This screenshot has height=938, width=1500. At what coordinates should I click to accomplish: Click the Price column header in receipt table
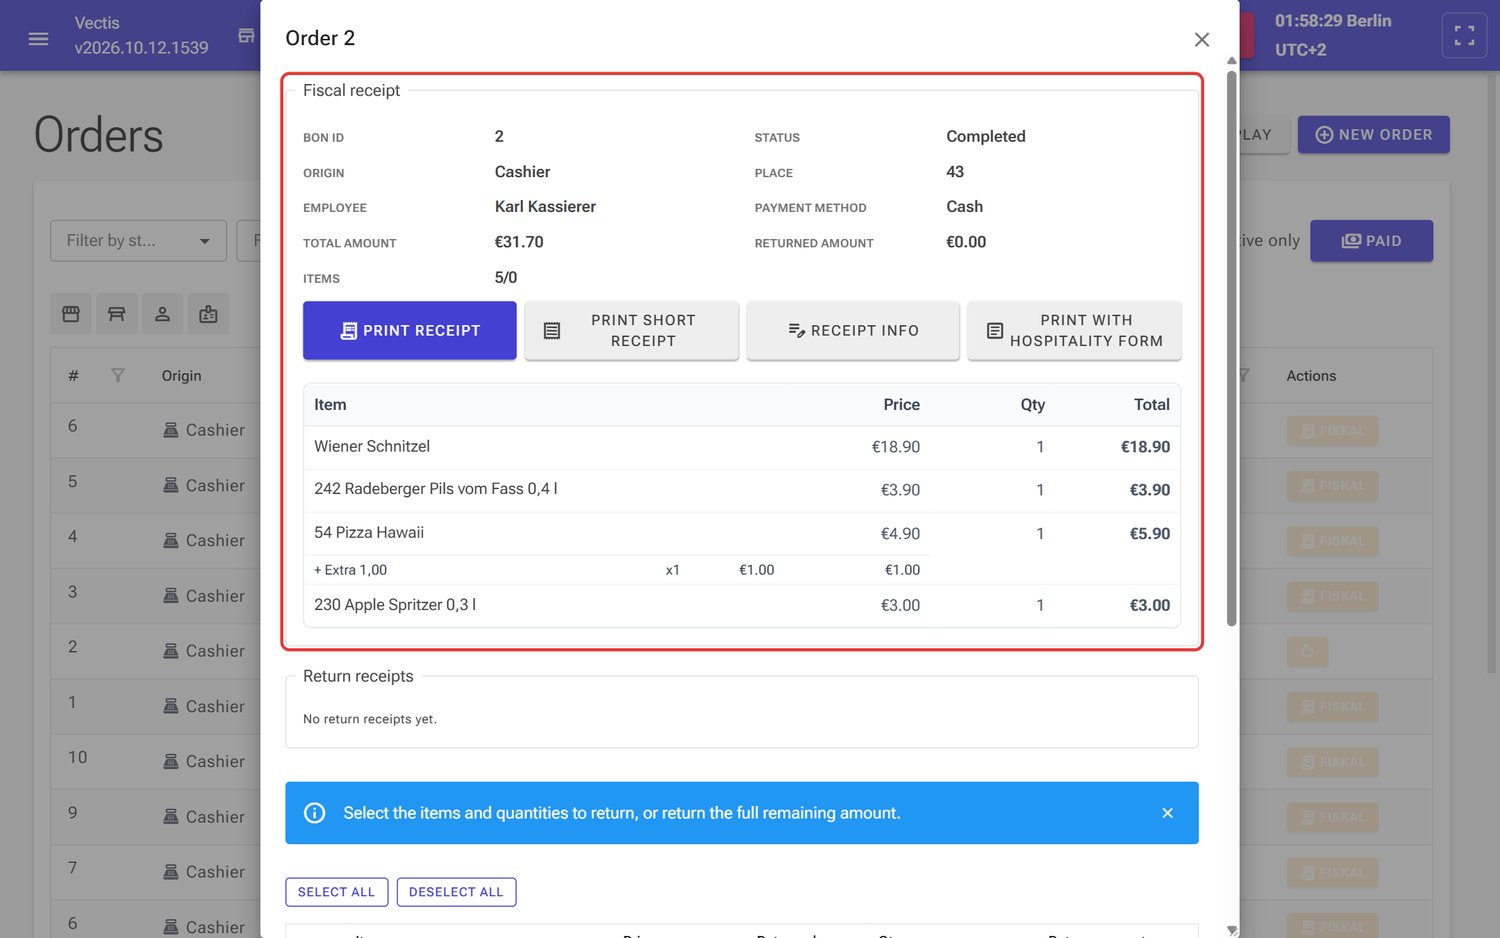click(x=901, y=405)
